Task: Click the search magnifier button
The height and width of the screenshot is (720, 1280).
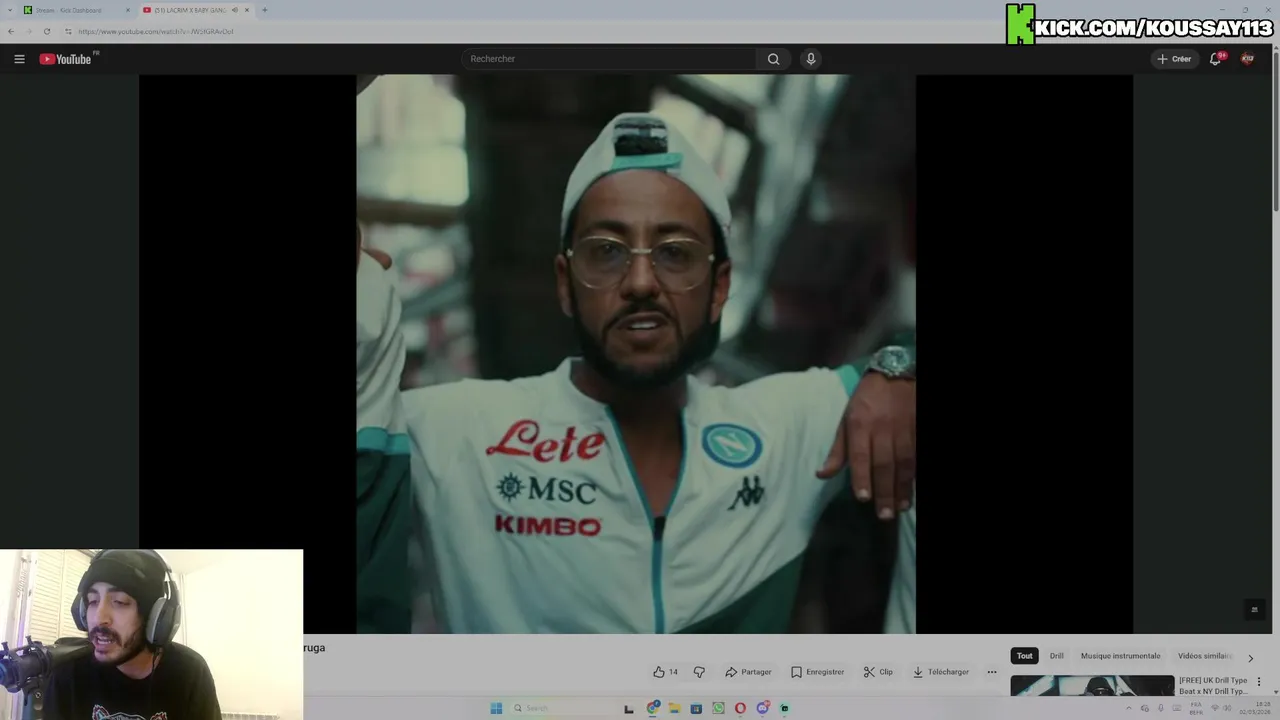Action: 773,59
